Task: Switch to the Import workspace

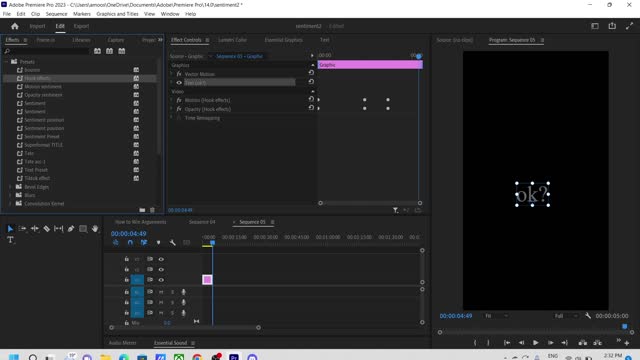Action: point(37,26)
